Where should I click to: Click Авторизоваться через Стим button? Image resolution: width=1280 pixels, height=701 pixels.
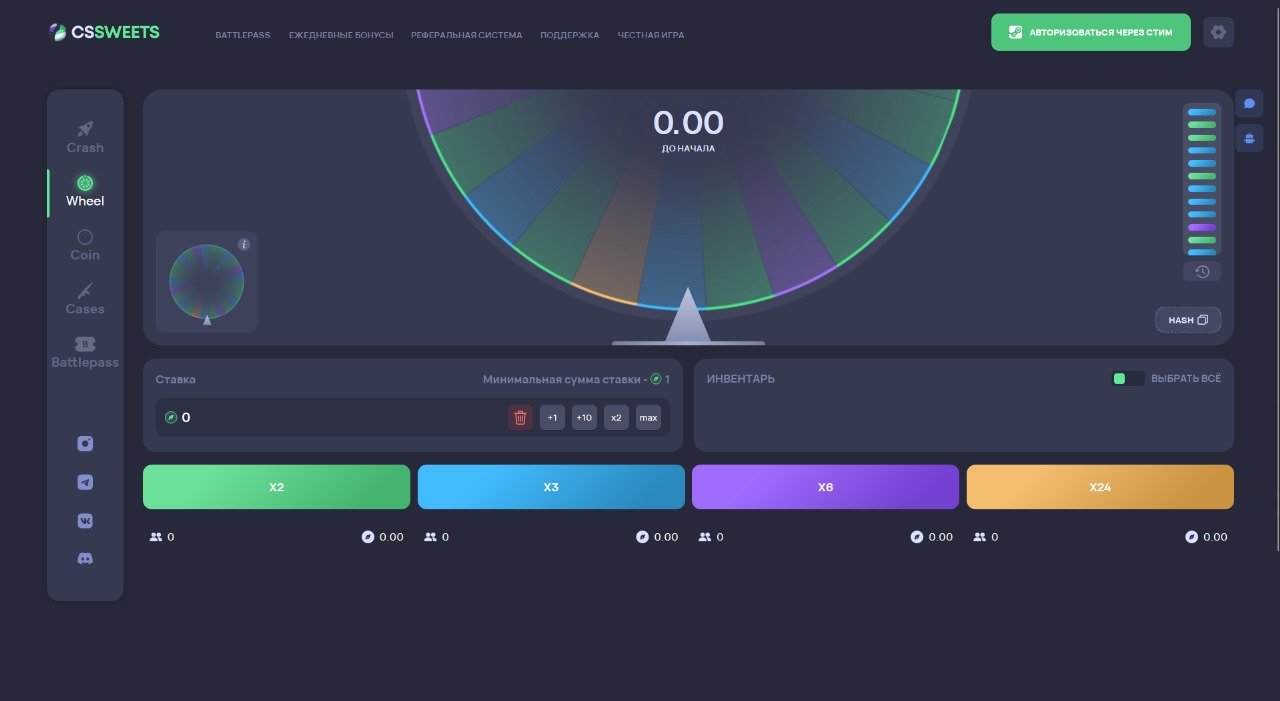1091,32
